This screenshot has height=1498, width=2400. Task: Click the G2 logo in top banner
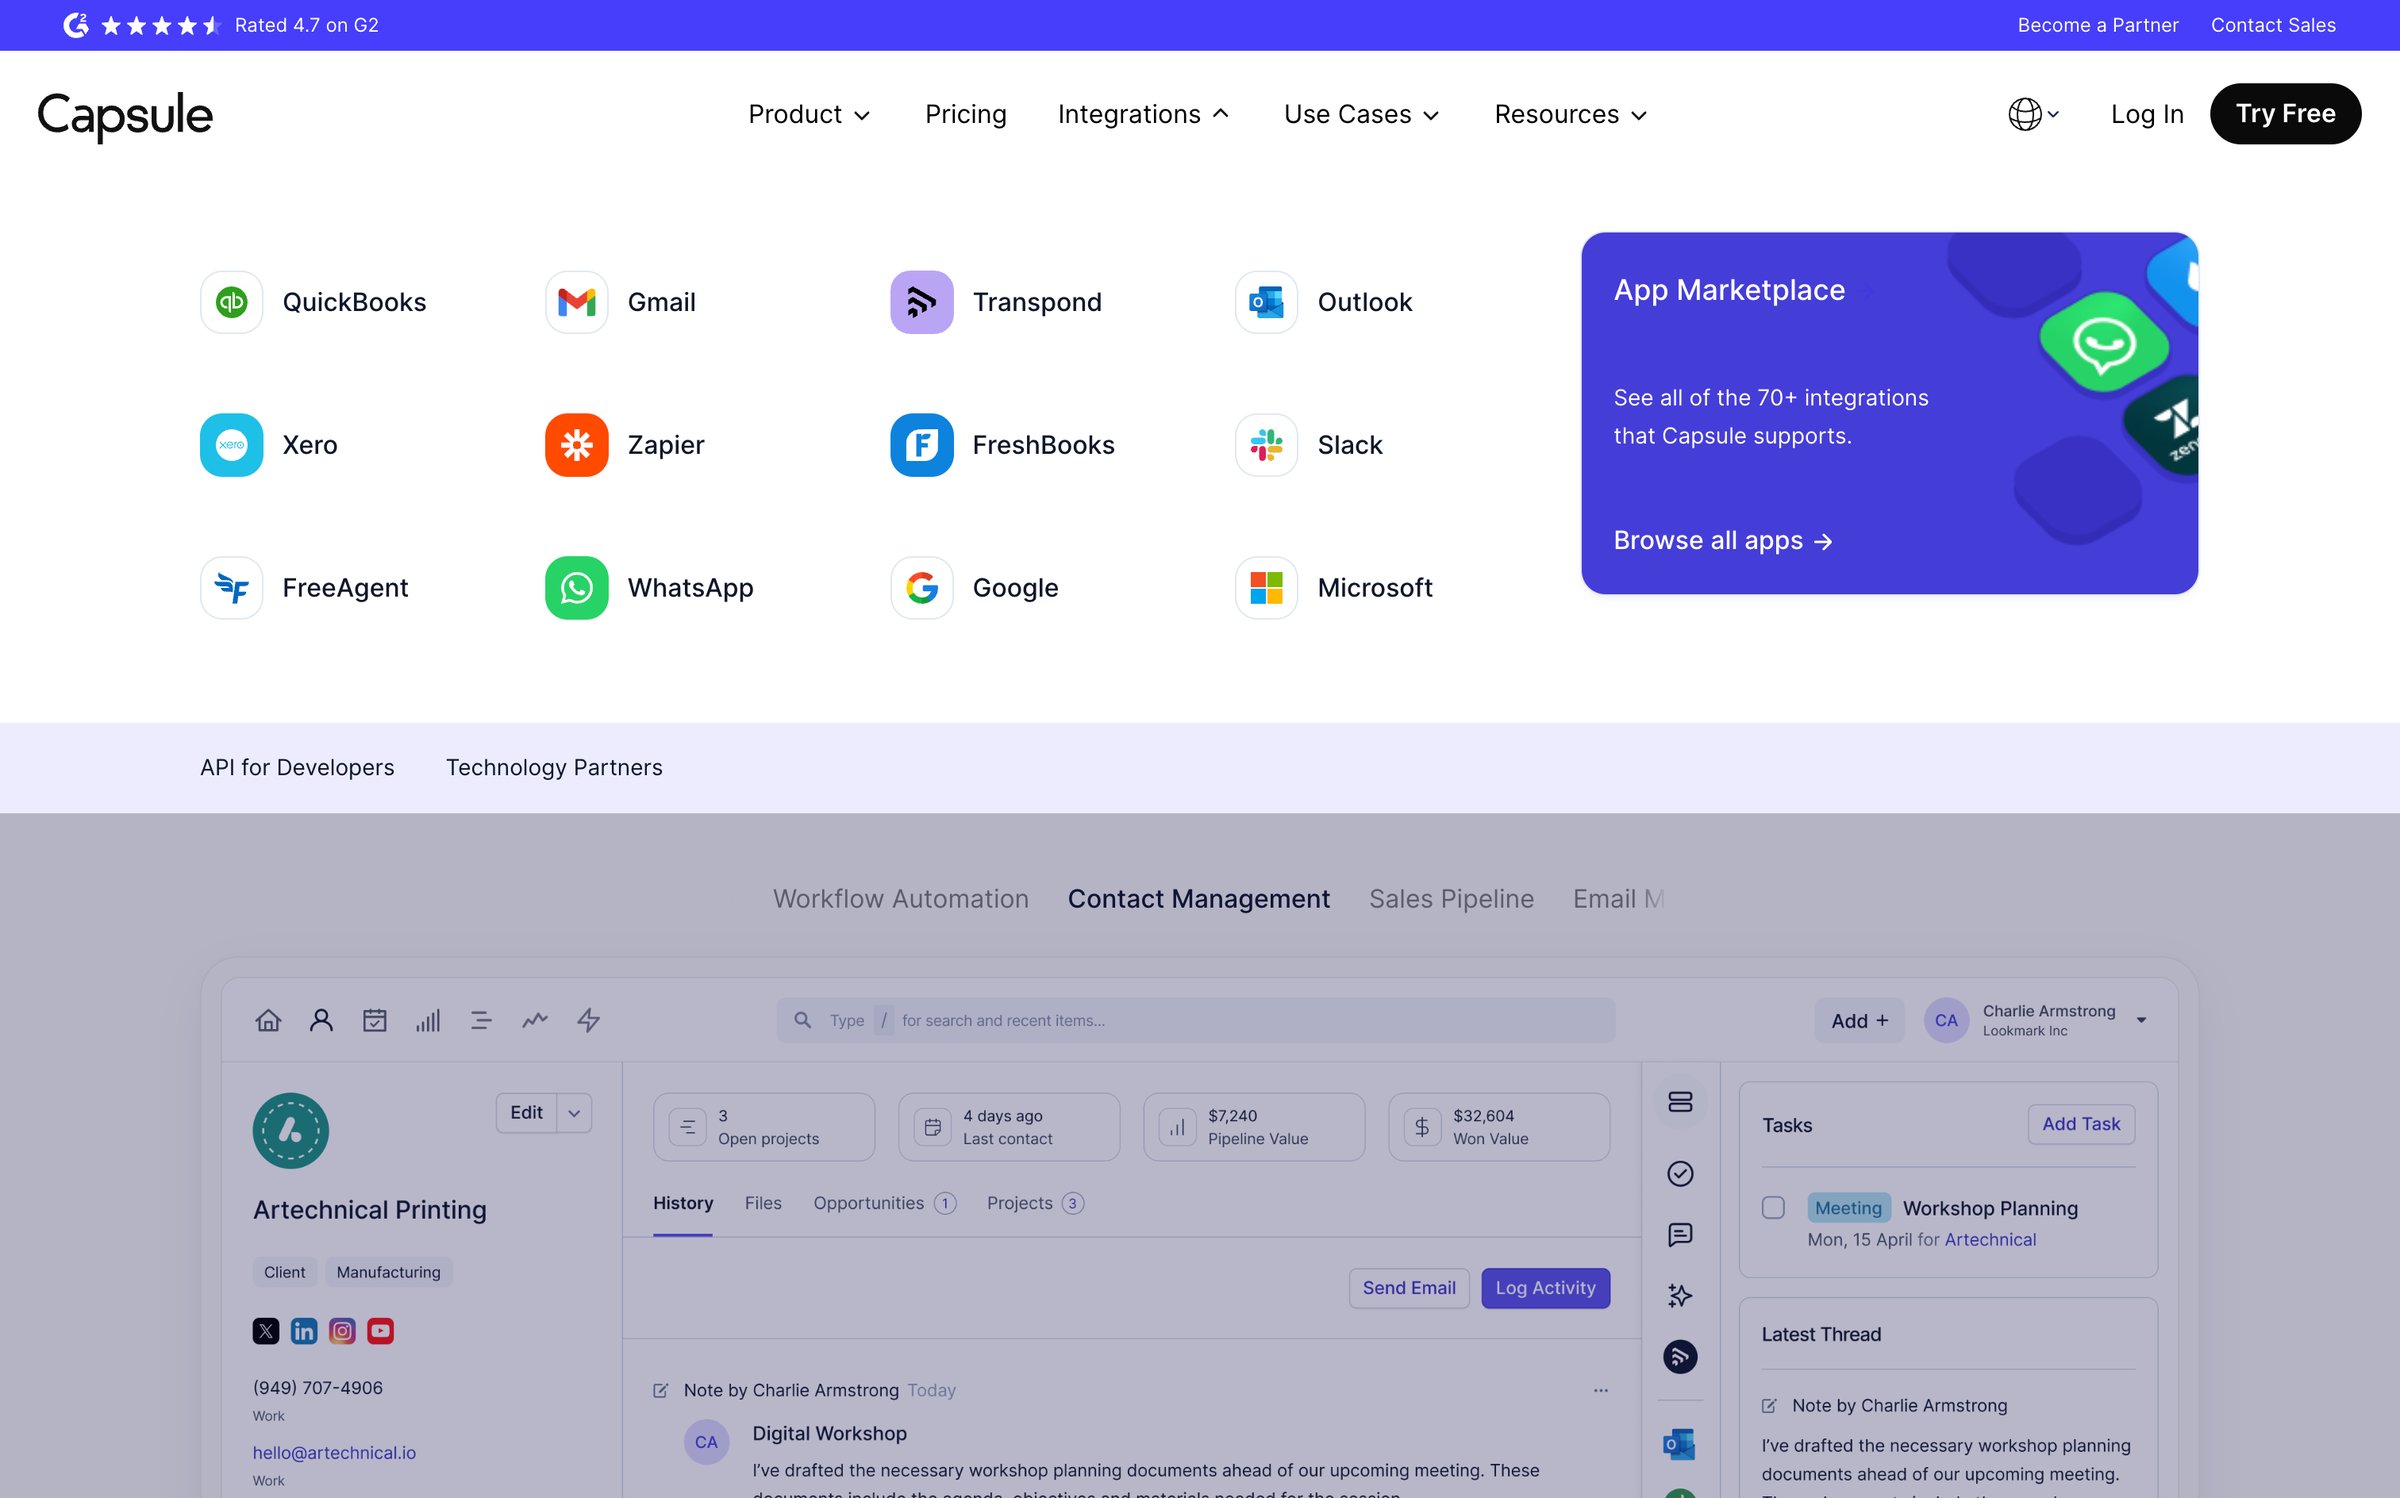tap(76, 25)
